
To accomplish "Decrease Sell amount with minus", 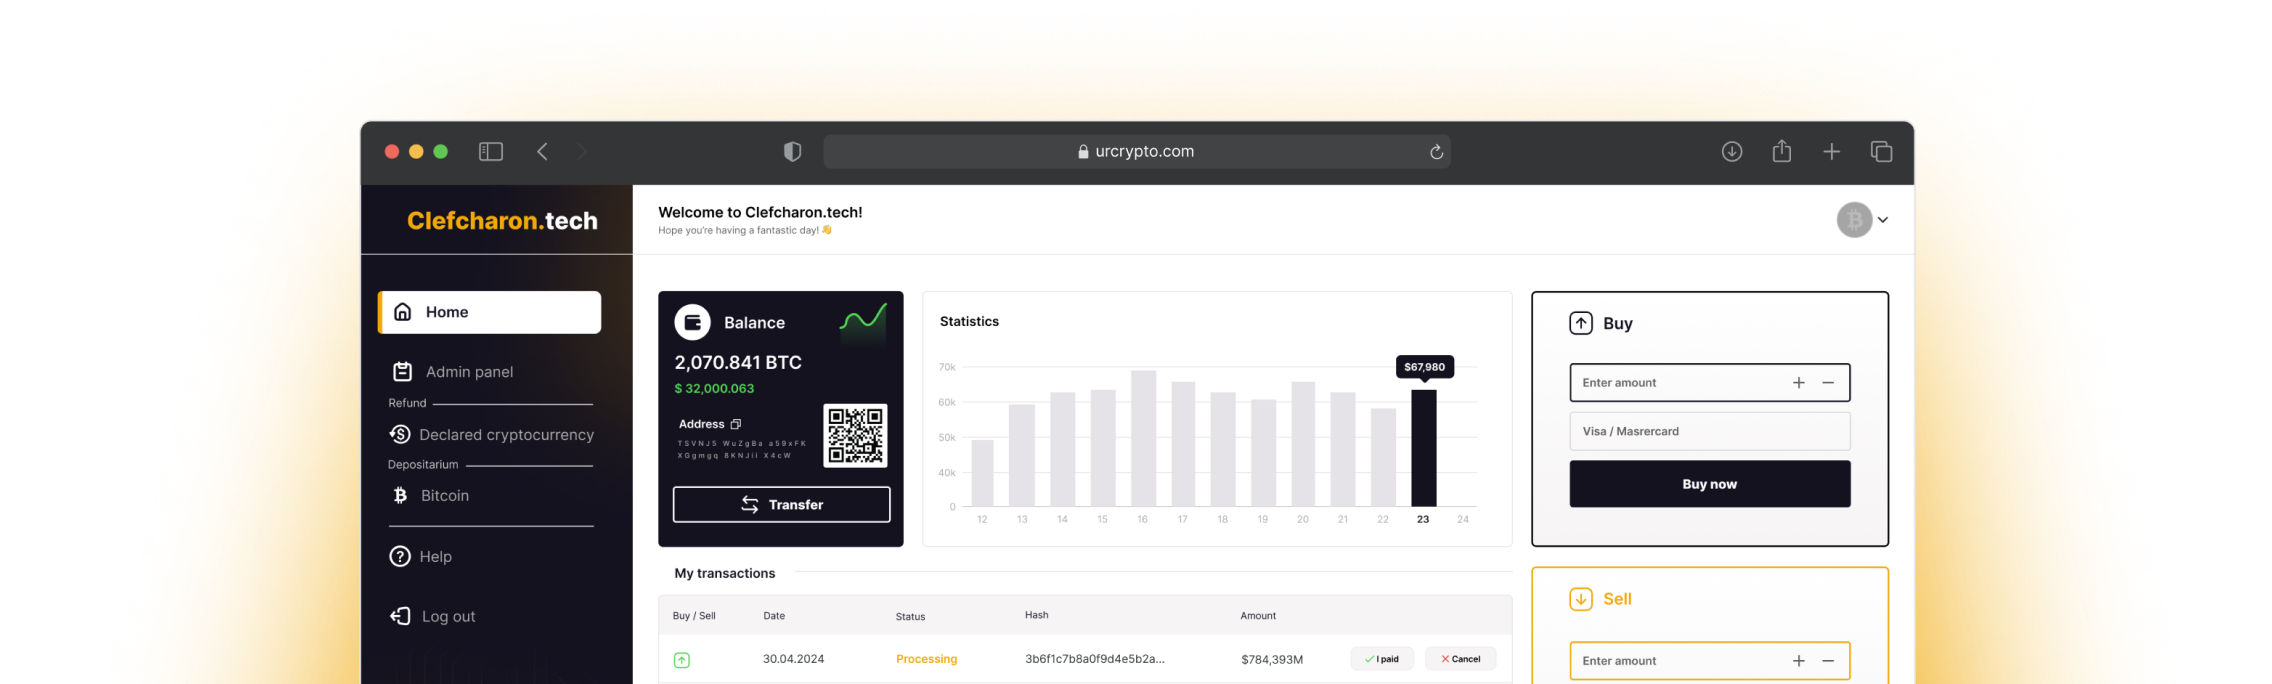I will point(1828,661).
